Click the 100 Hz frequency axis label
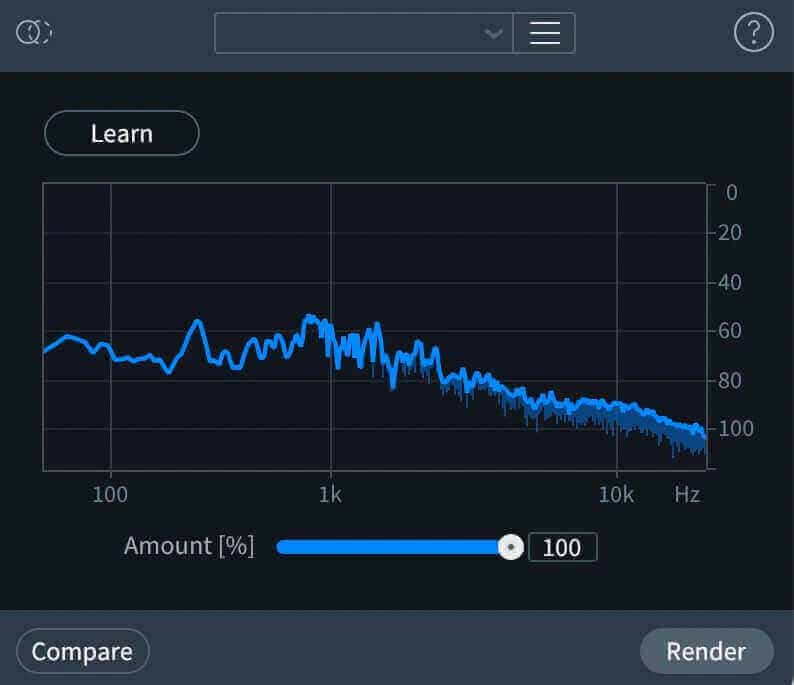The height and width of the screenshot is (685, 794). 110,494
